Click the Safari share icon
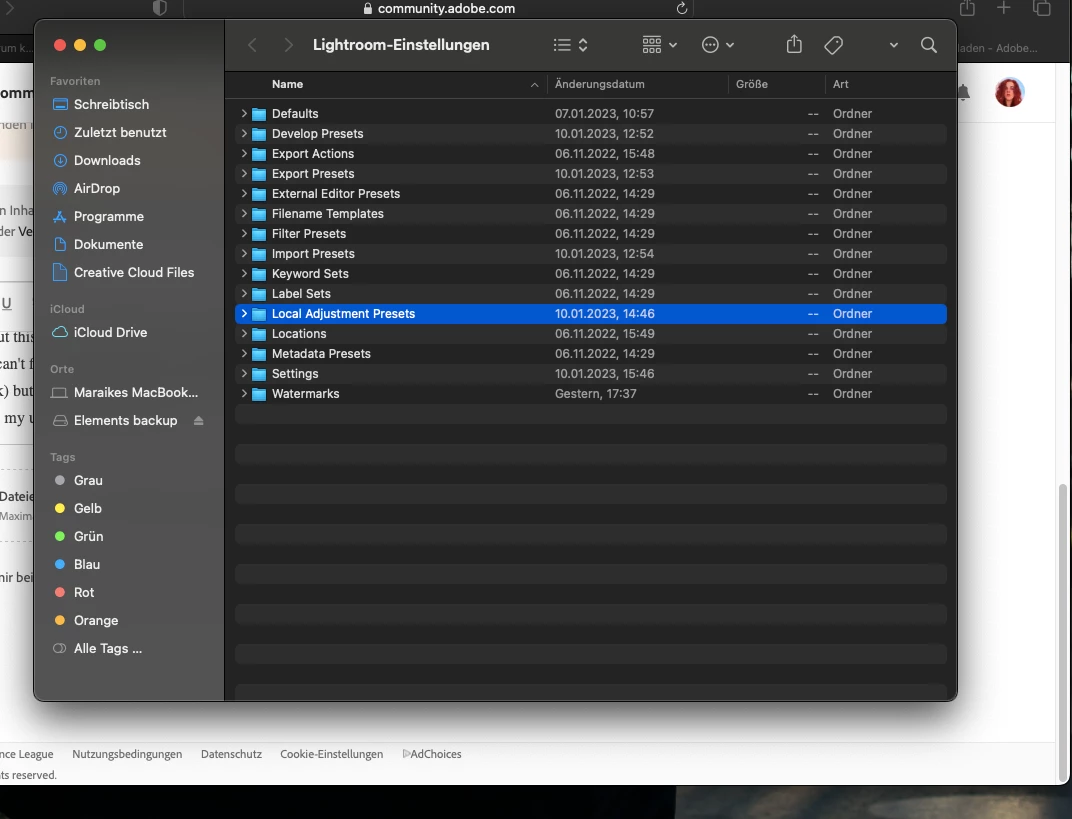This screenshot has height=819, width=1072. point(967,8)
